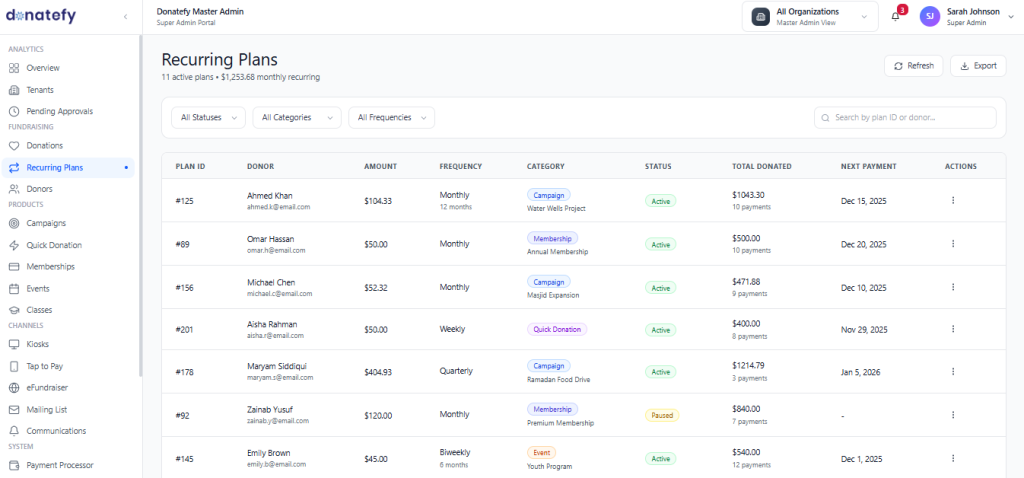The height and width of the screenshot is (478, 1024).
Task: Open Memberships from the sidebar
Action: [x=50, y=267]
